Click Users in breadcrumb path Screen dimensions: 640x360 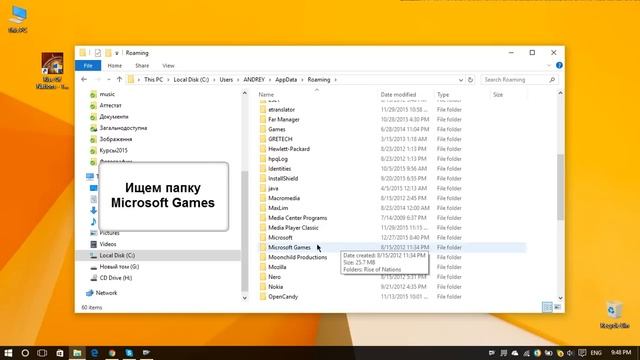point(226,80)
